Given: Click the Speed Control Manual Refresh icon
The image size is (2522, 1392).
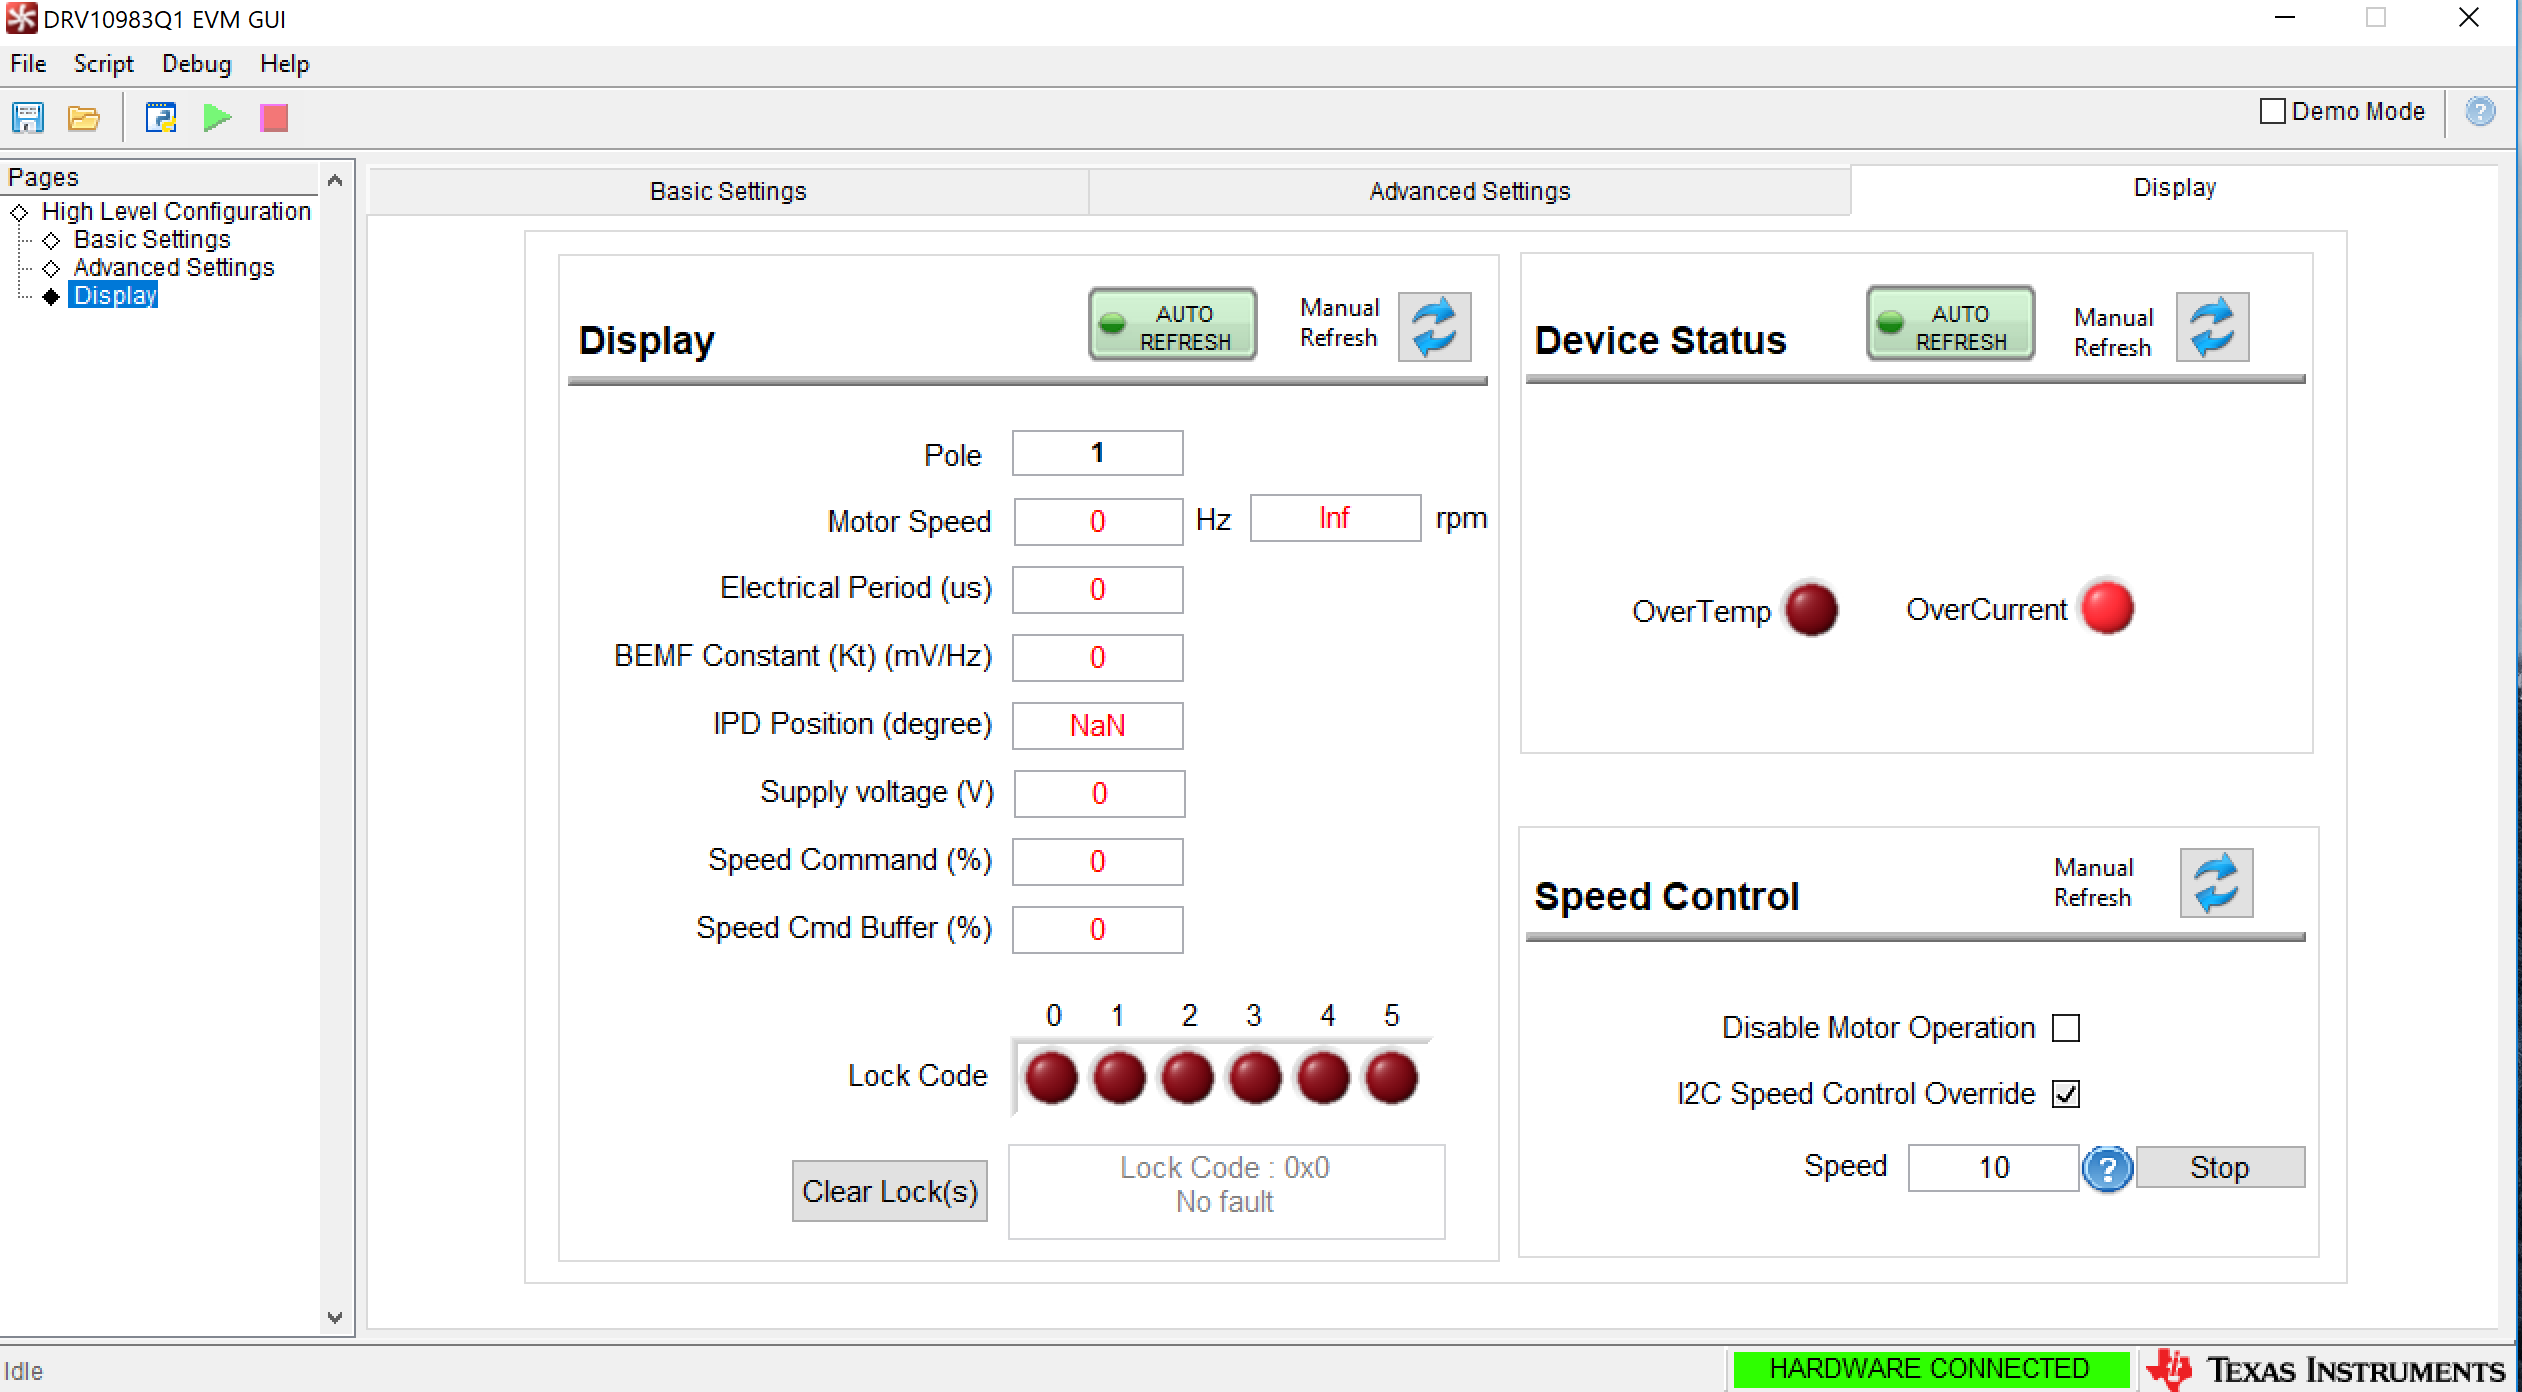Looking at the screenshot, I should [x=2217, y=883].
